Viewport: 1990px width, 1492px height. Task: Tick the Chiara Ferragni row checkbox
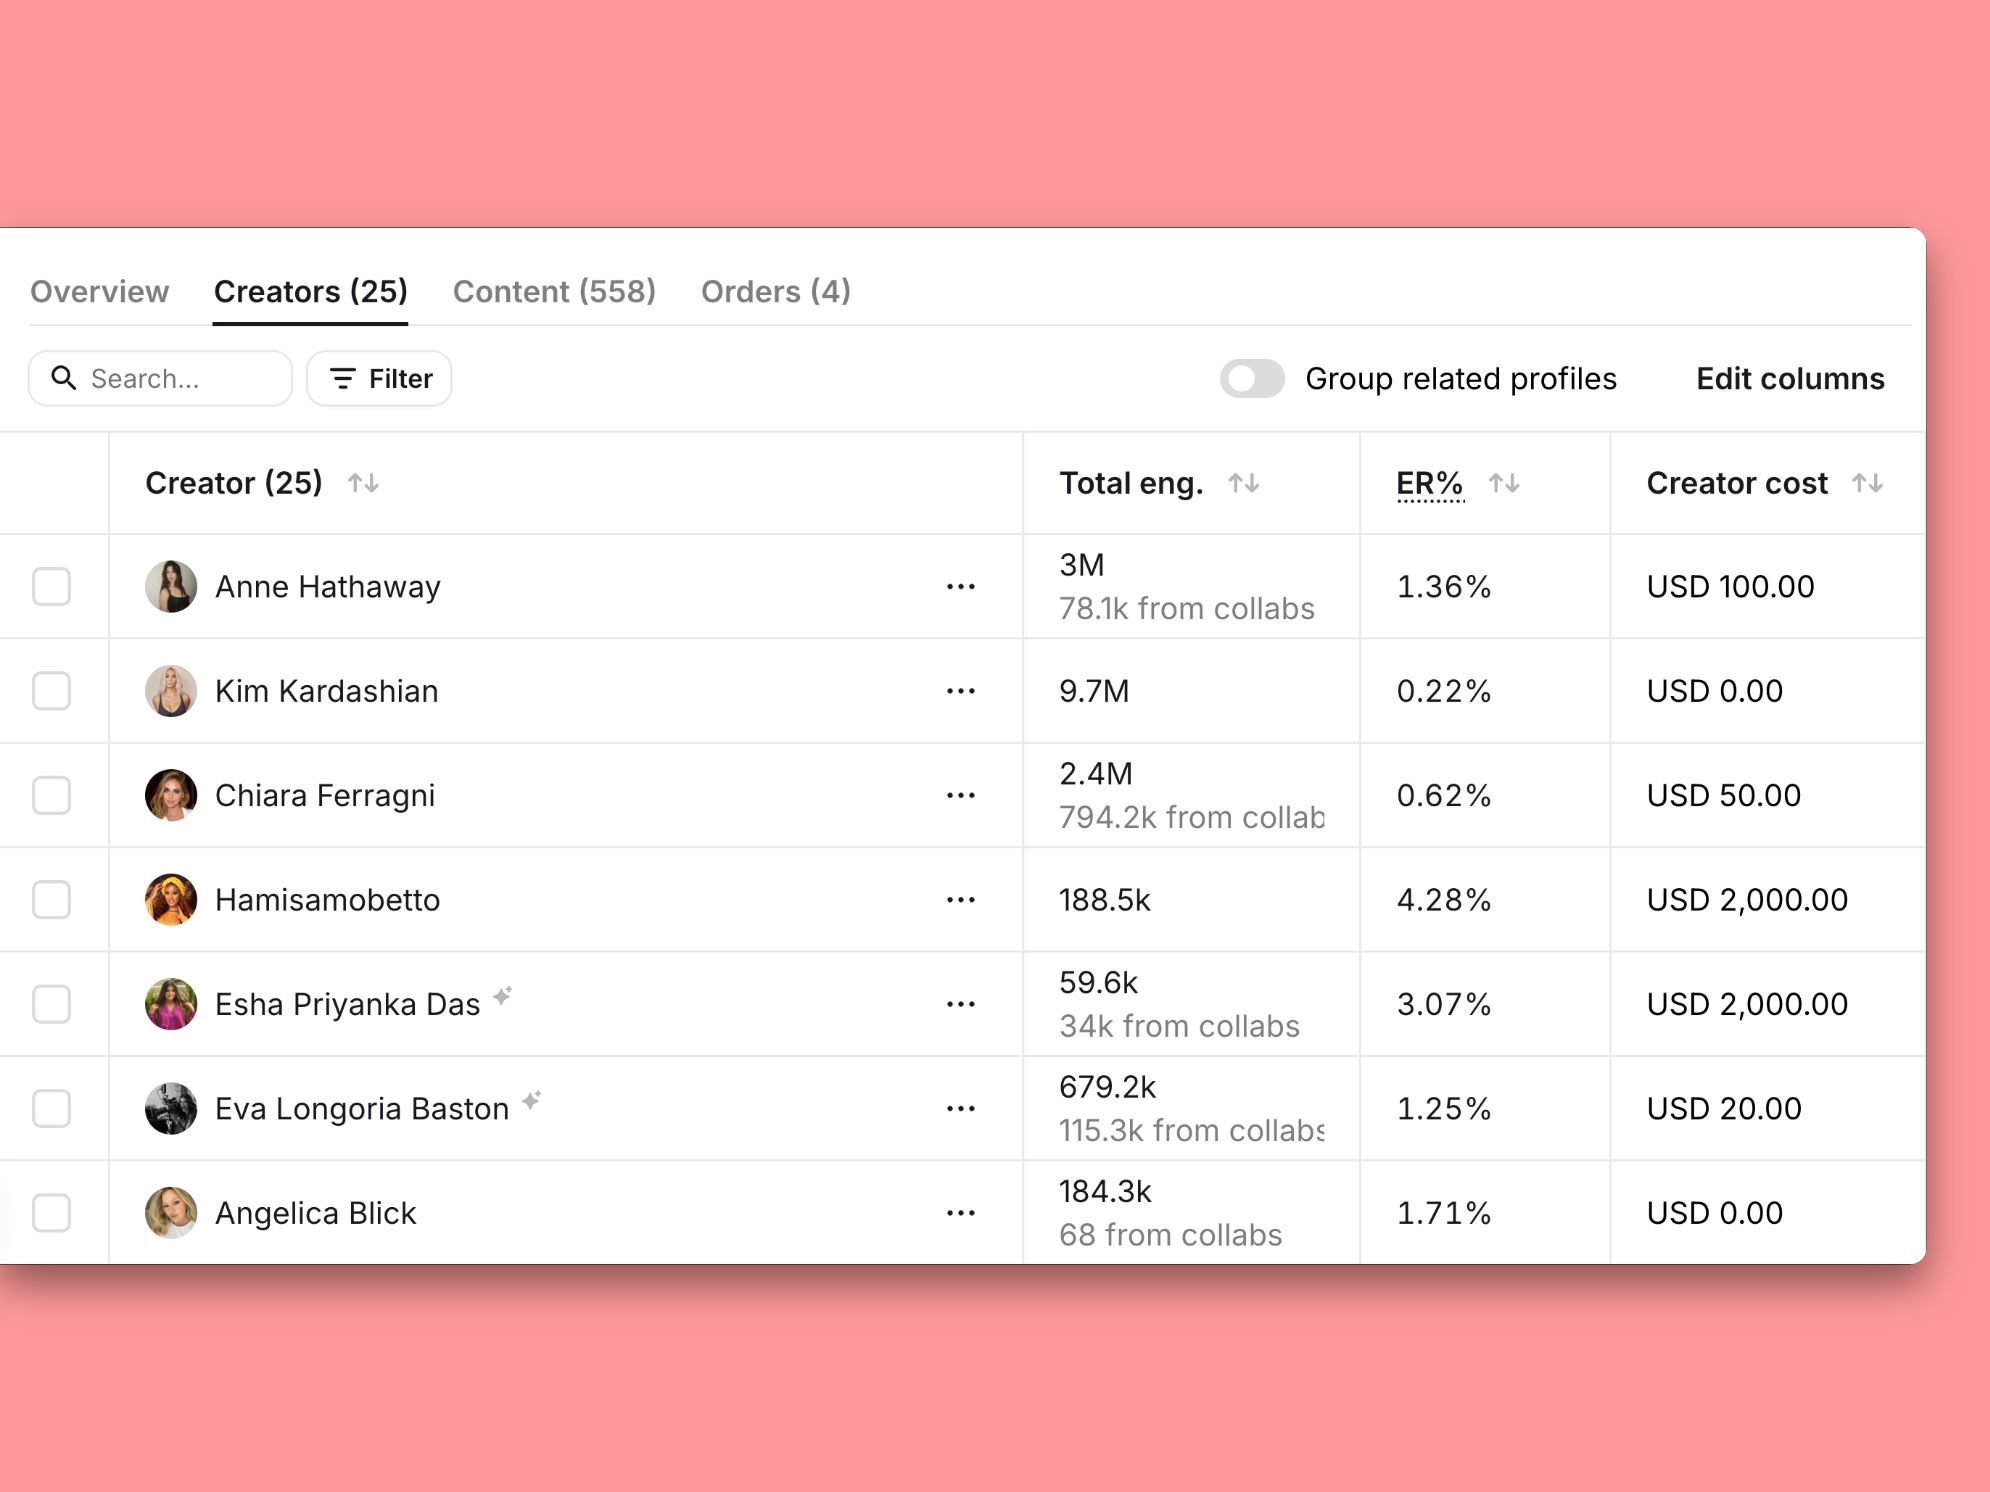click(x=51, y=796)
